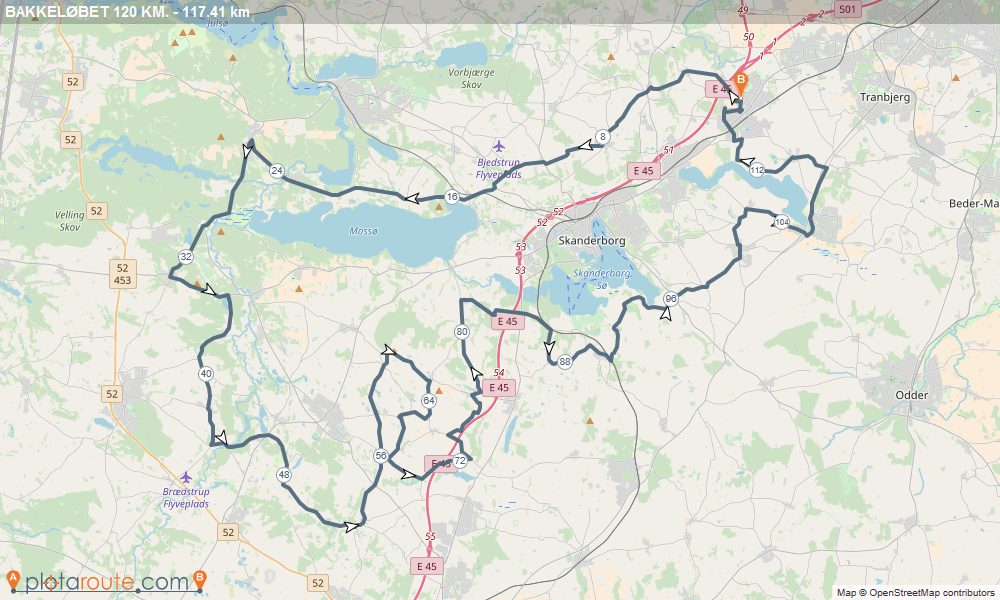The image size is (1000, 600).
Task: Open the OpenStreetMap contributors attribution link
Action: click(x=932, y=592)
